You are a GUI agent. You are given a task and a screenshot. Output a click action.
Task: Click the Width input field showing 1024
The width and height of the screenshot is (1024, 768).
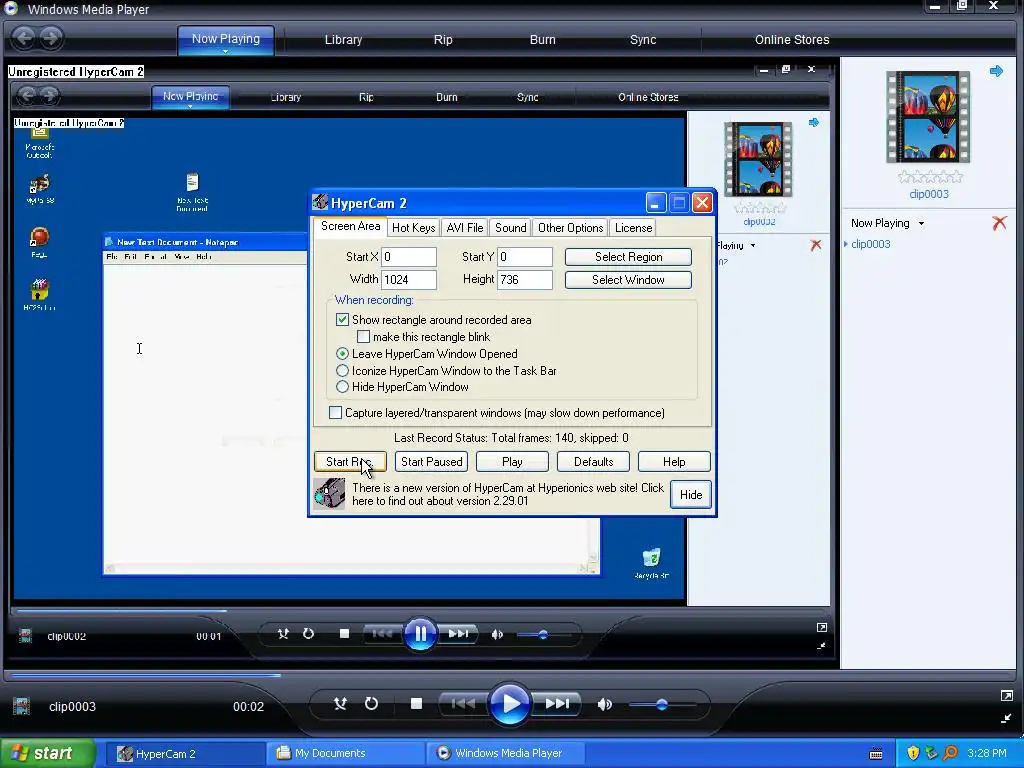tap(409, 280)
